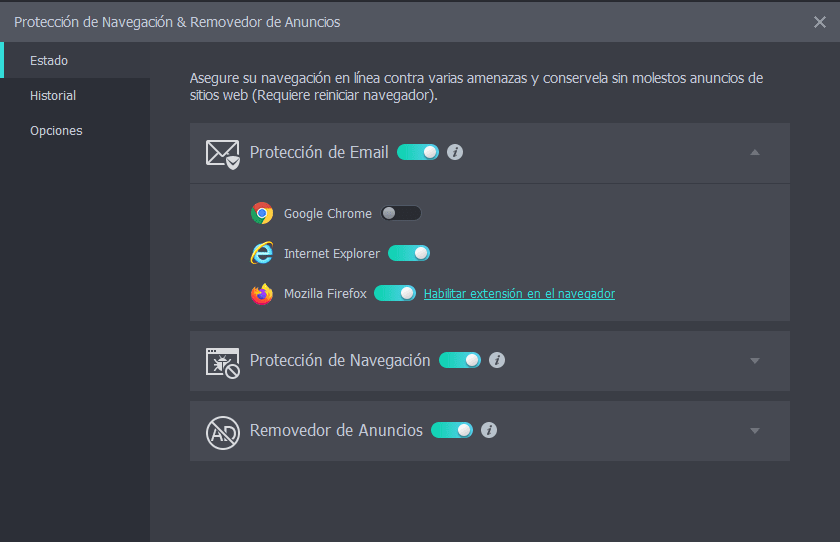Click the Protección de Email envelope icon
Screen dimensions: 840x542
222,153
